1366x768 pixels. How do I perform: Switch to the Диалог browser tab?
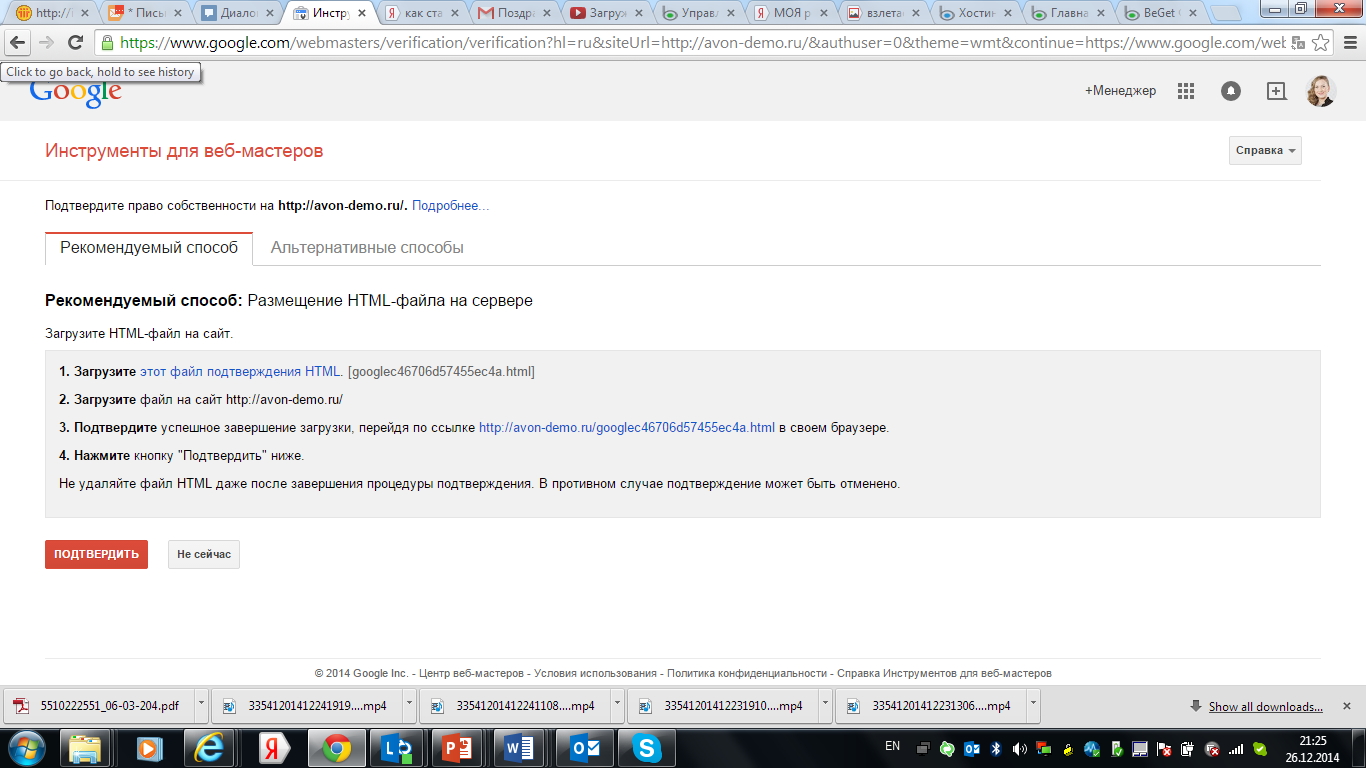pyautogui.click(x=237, y=14)
